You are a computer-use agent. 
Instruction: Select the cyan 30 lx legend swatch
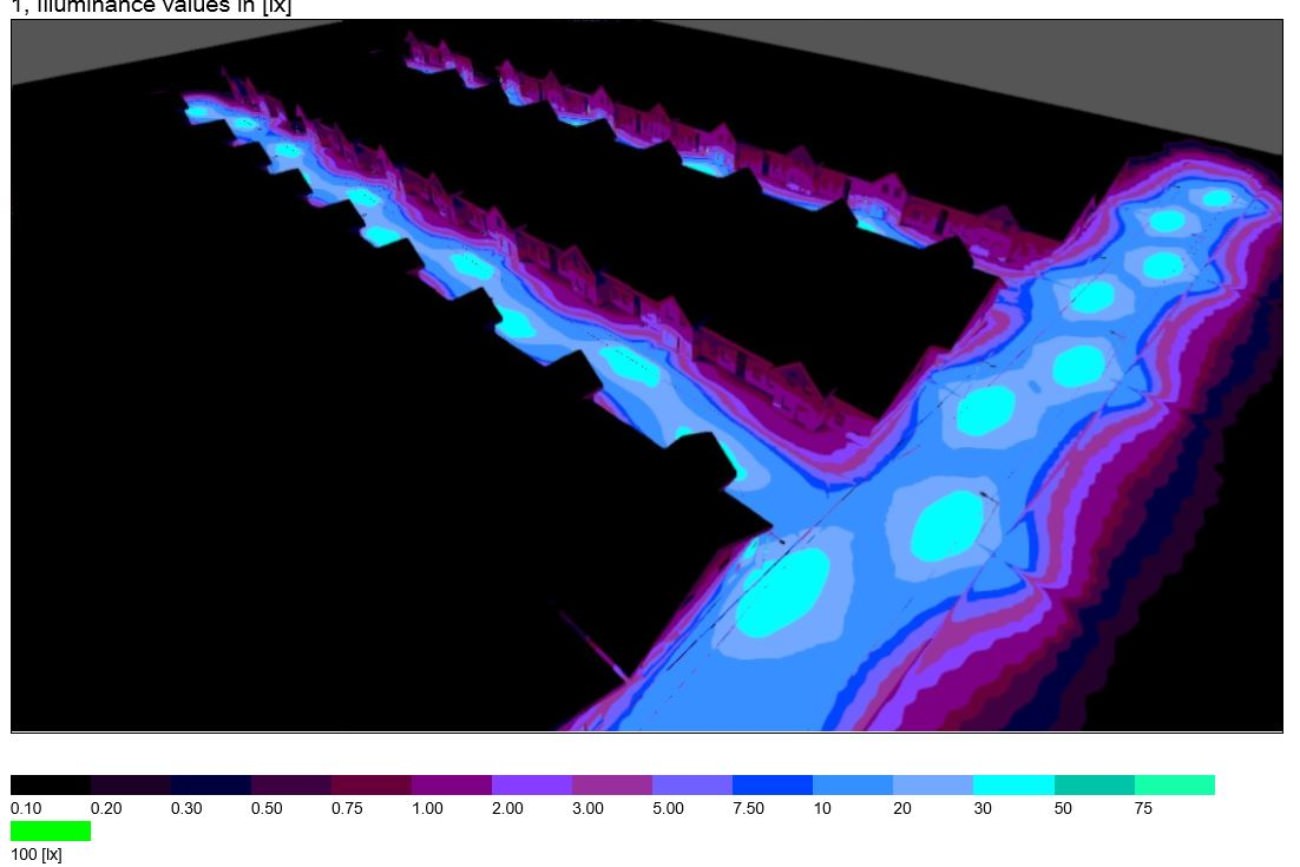pyautogui.click(x=1013, y=785)
